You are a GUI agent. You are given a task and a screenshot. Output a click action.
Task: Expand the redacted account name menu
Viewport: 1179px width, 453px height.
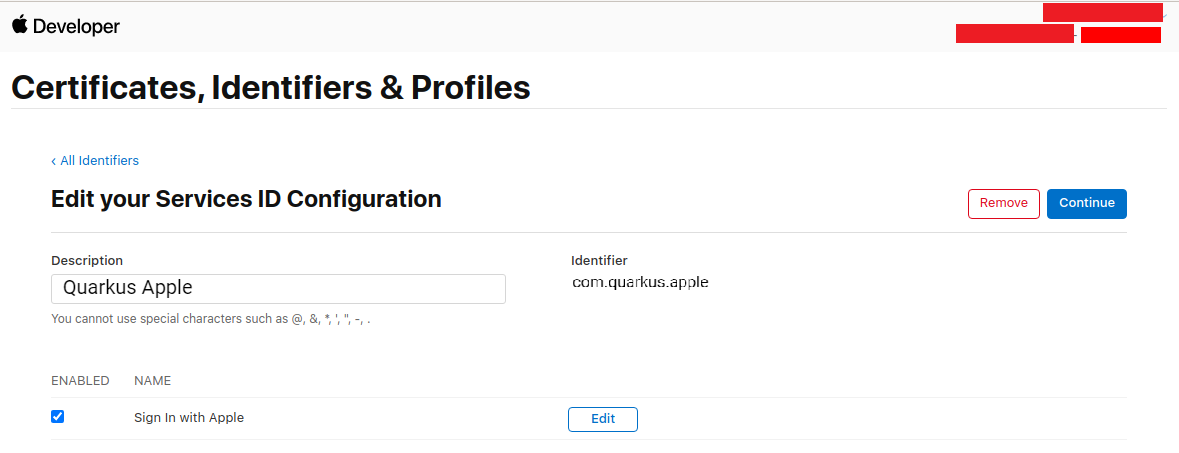(1102, 13)
